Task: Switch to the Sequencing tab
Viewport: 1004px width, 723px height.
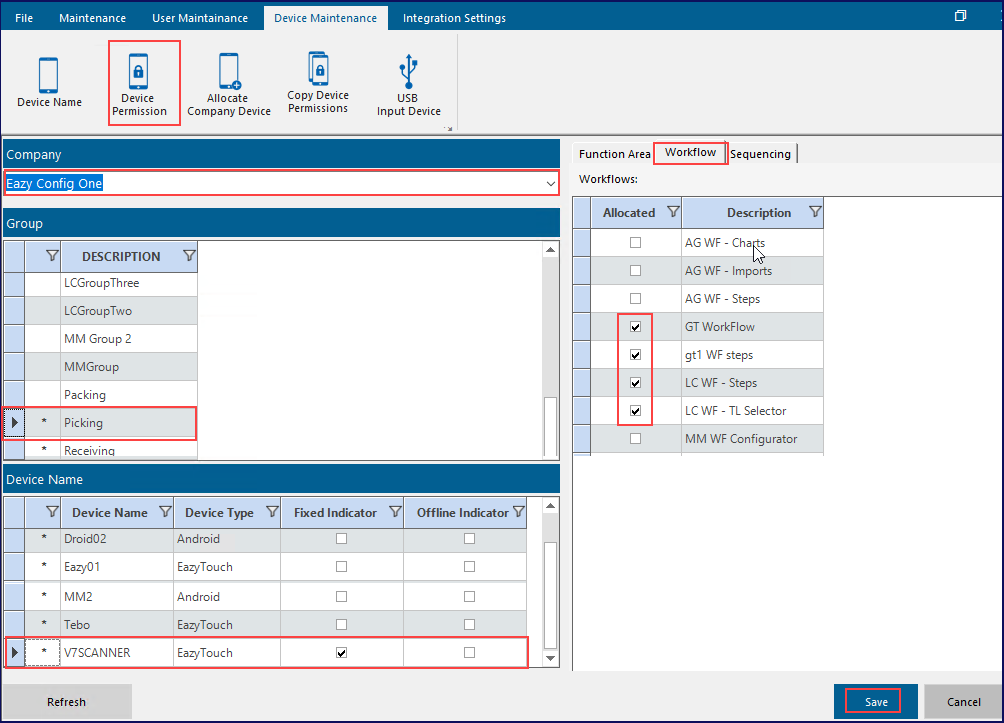Action: pyautogui.click(x=761, y=153)
